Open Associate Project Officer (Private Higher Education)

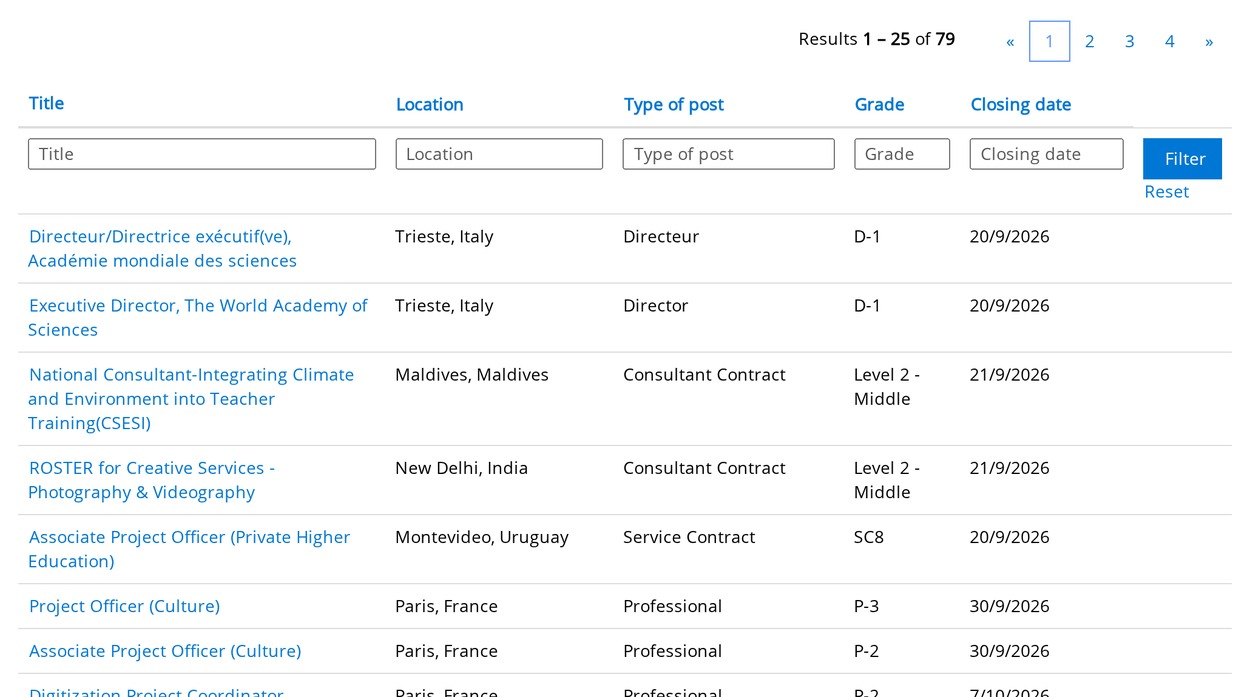pyautogui.click(x=189, y=549)
